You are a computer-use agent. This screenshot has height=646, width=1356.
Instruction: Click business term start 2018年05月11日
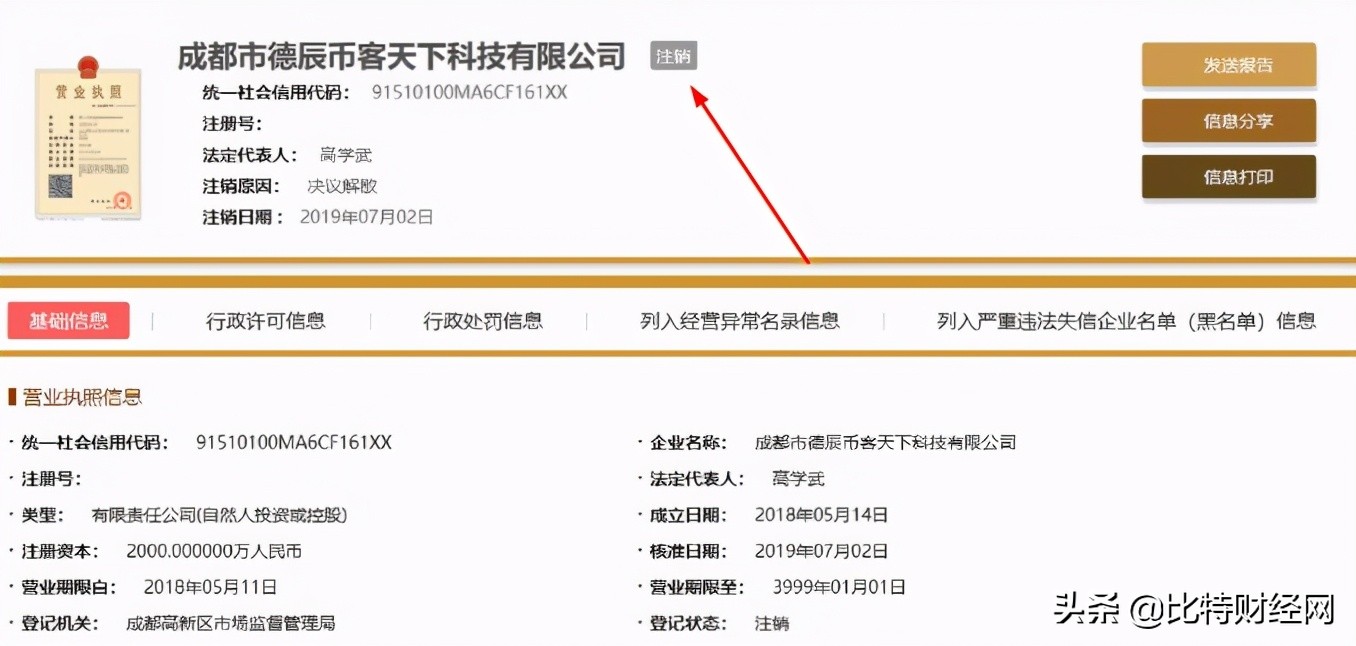(210, 587)
